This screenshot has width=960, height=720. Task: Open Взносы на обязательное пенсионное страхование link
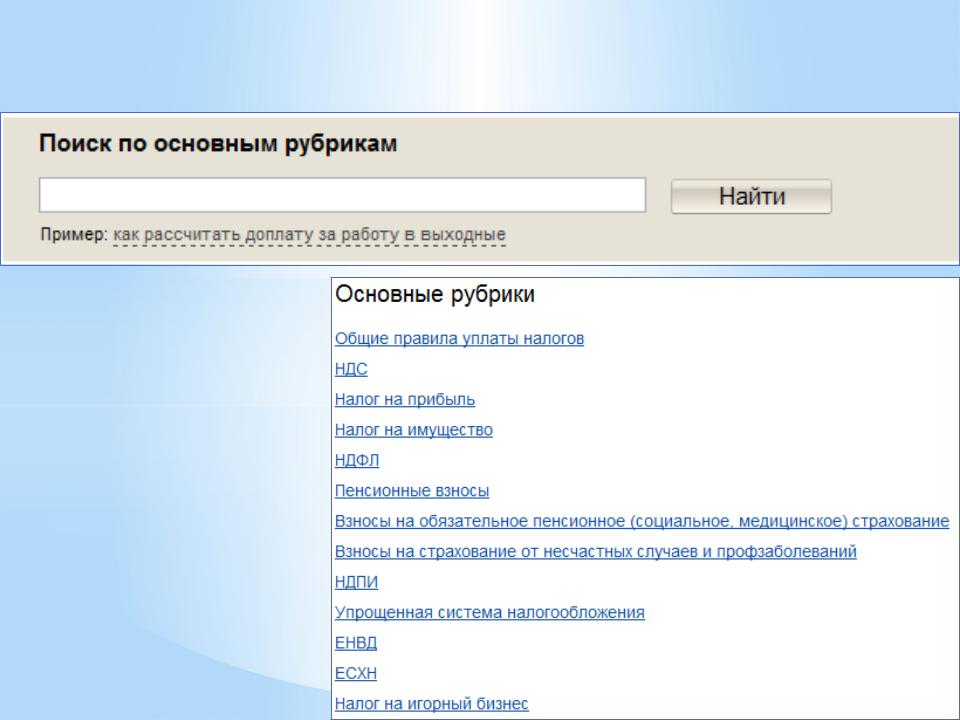[642, 521]
